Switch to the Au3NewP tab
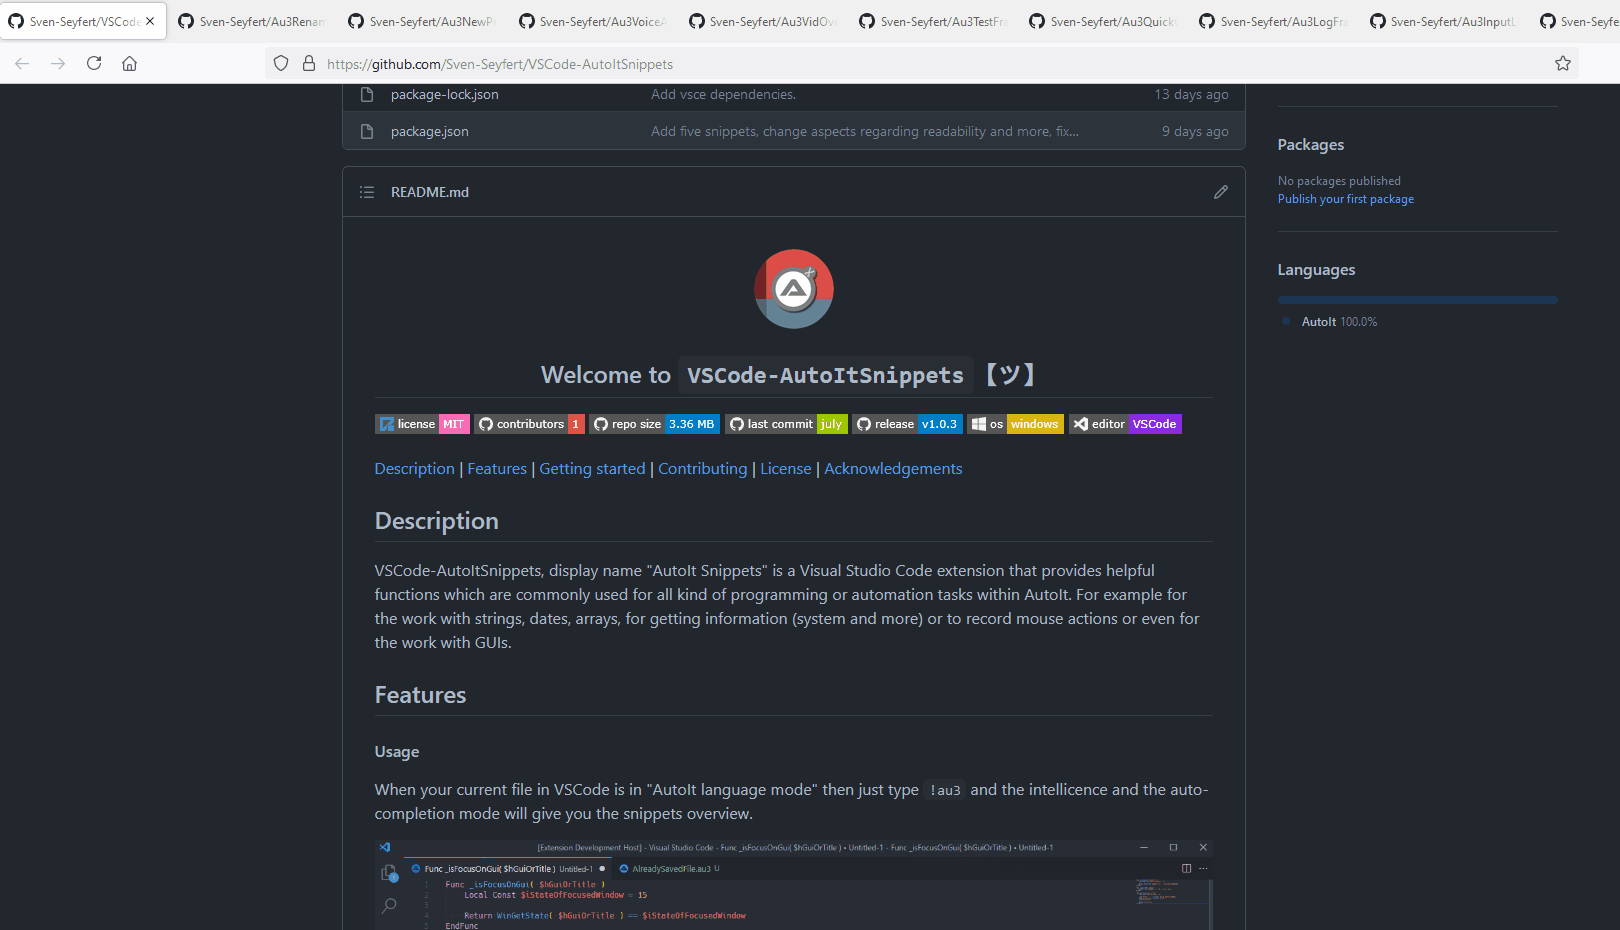The width and height of the screenshot is (1620, 930). click(x=421, y=21)
